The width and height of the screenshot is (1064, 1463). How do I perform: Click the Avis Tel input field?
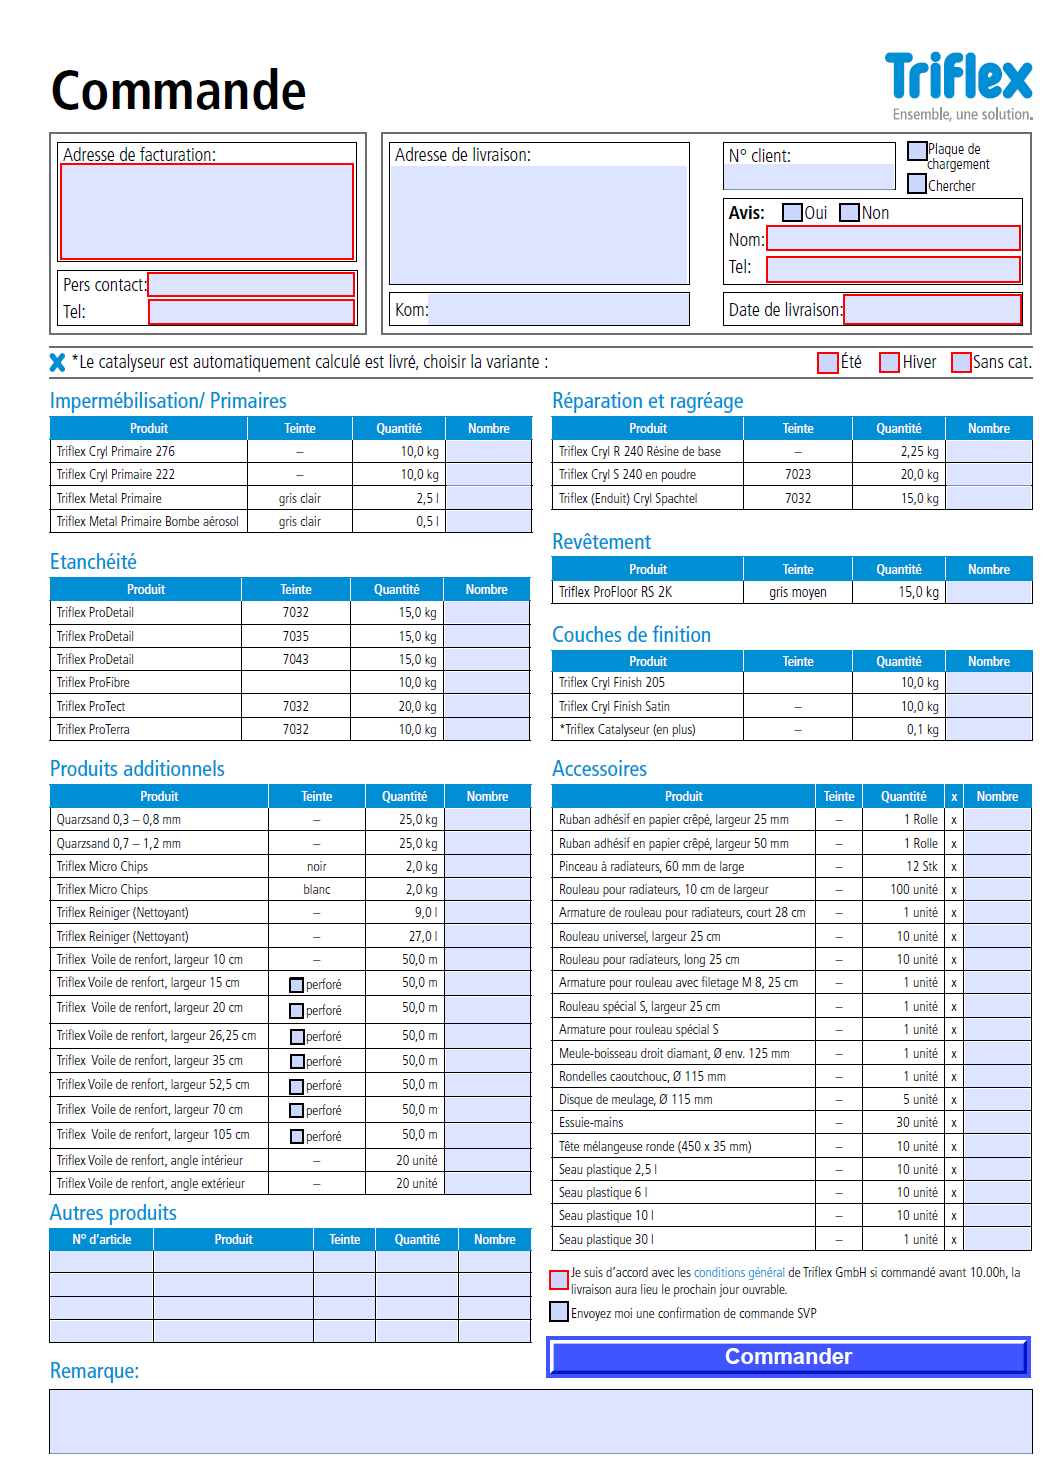tap(893, 269)
